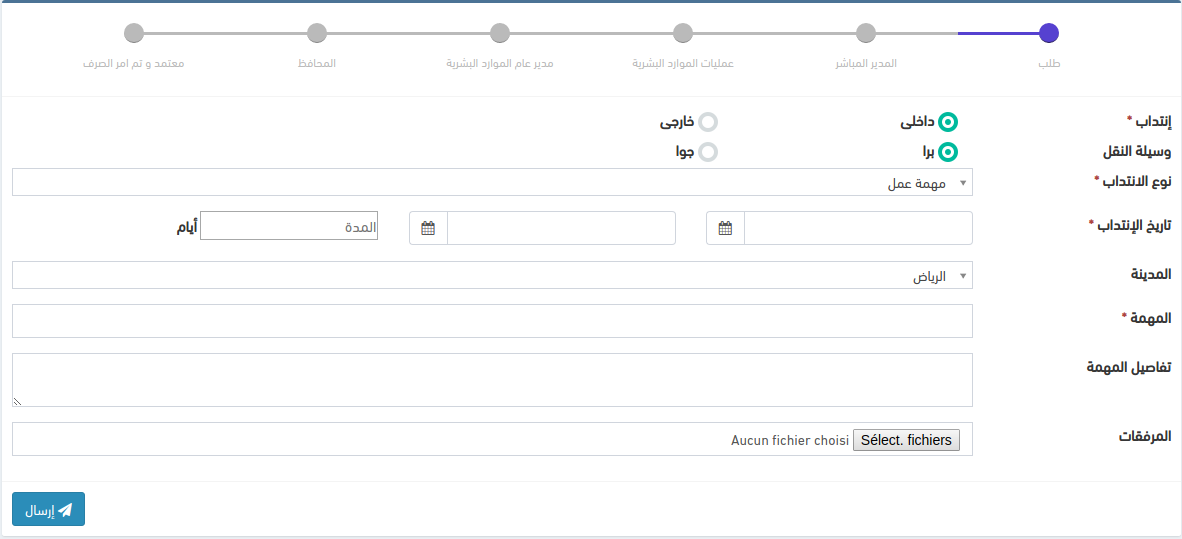Choose جوا as transport method
Image resolution: width=1182 pixels, height=539 pixels.
[x=708, y=152]
